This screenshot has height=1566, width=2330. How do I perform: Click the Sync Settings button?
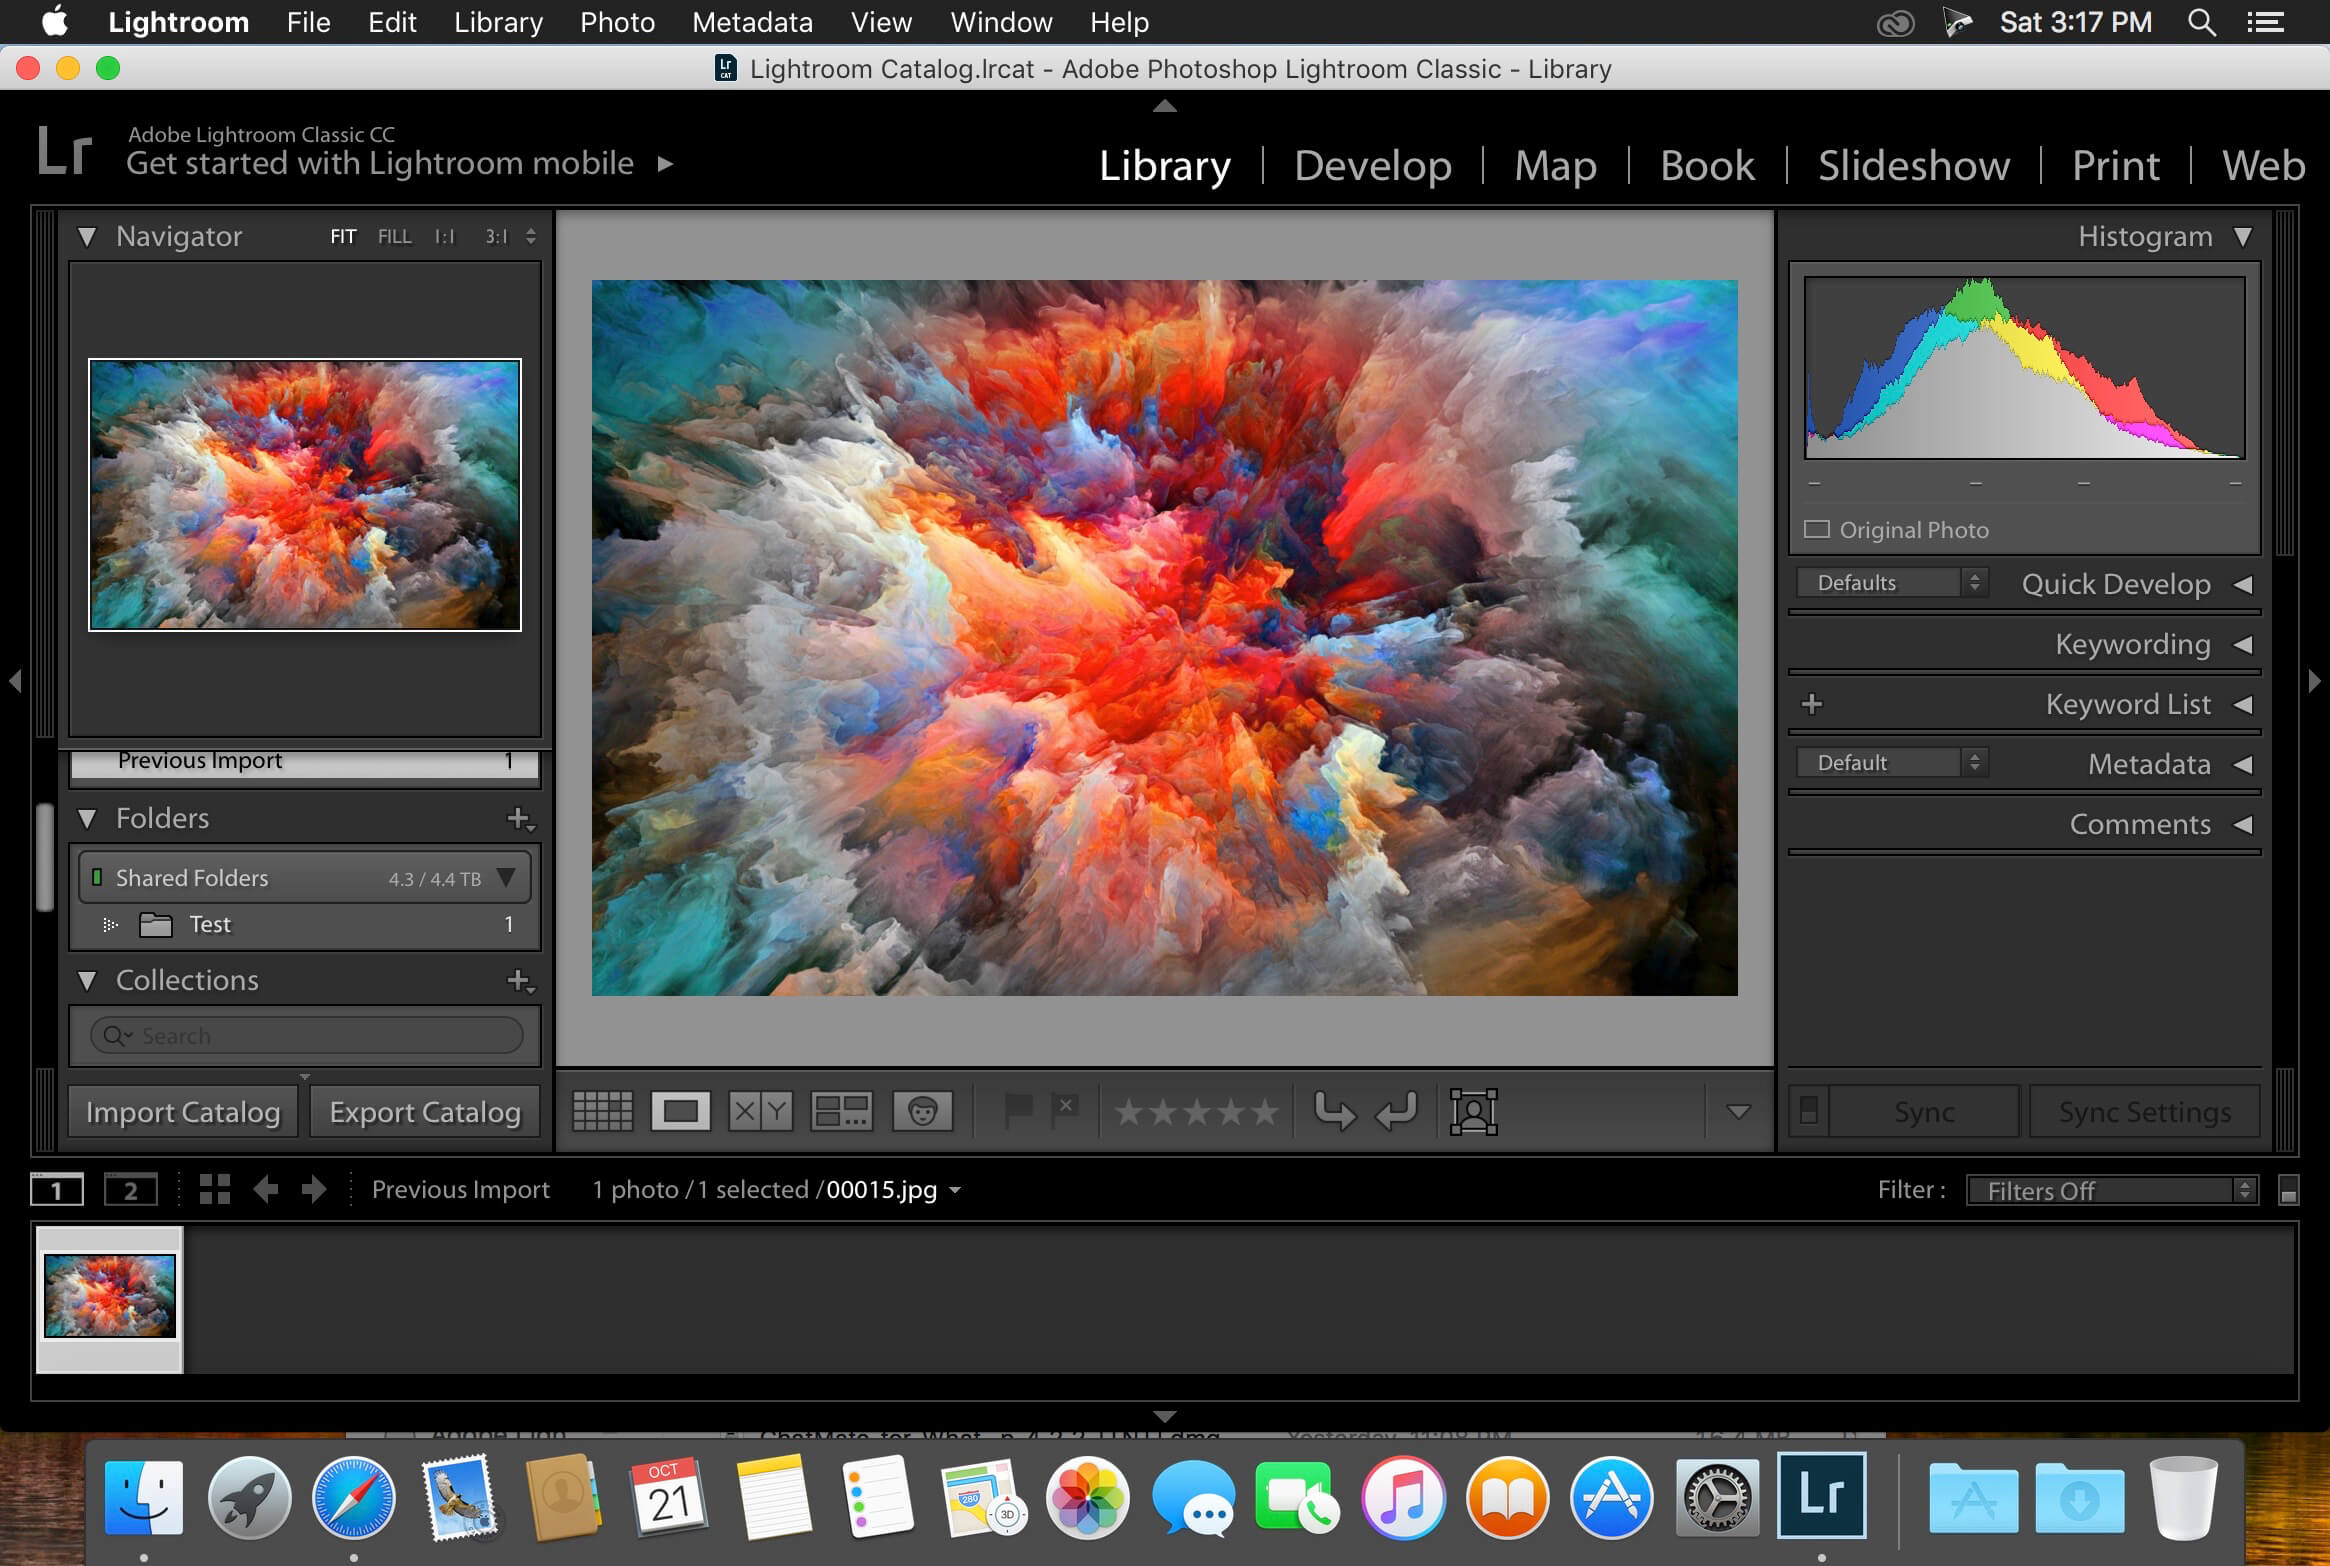click(x=2141, y=1112)
